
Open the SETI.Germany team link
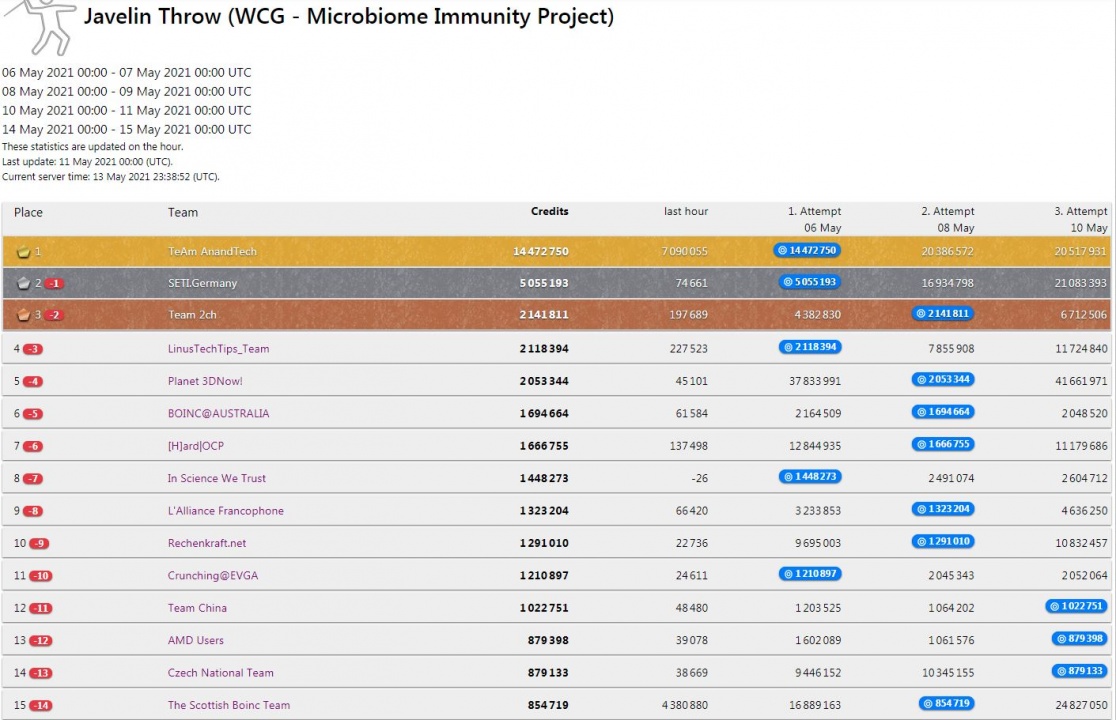tap(202, 283)
